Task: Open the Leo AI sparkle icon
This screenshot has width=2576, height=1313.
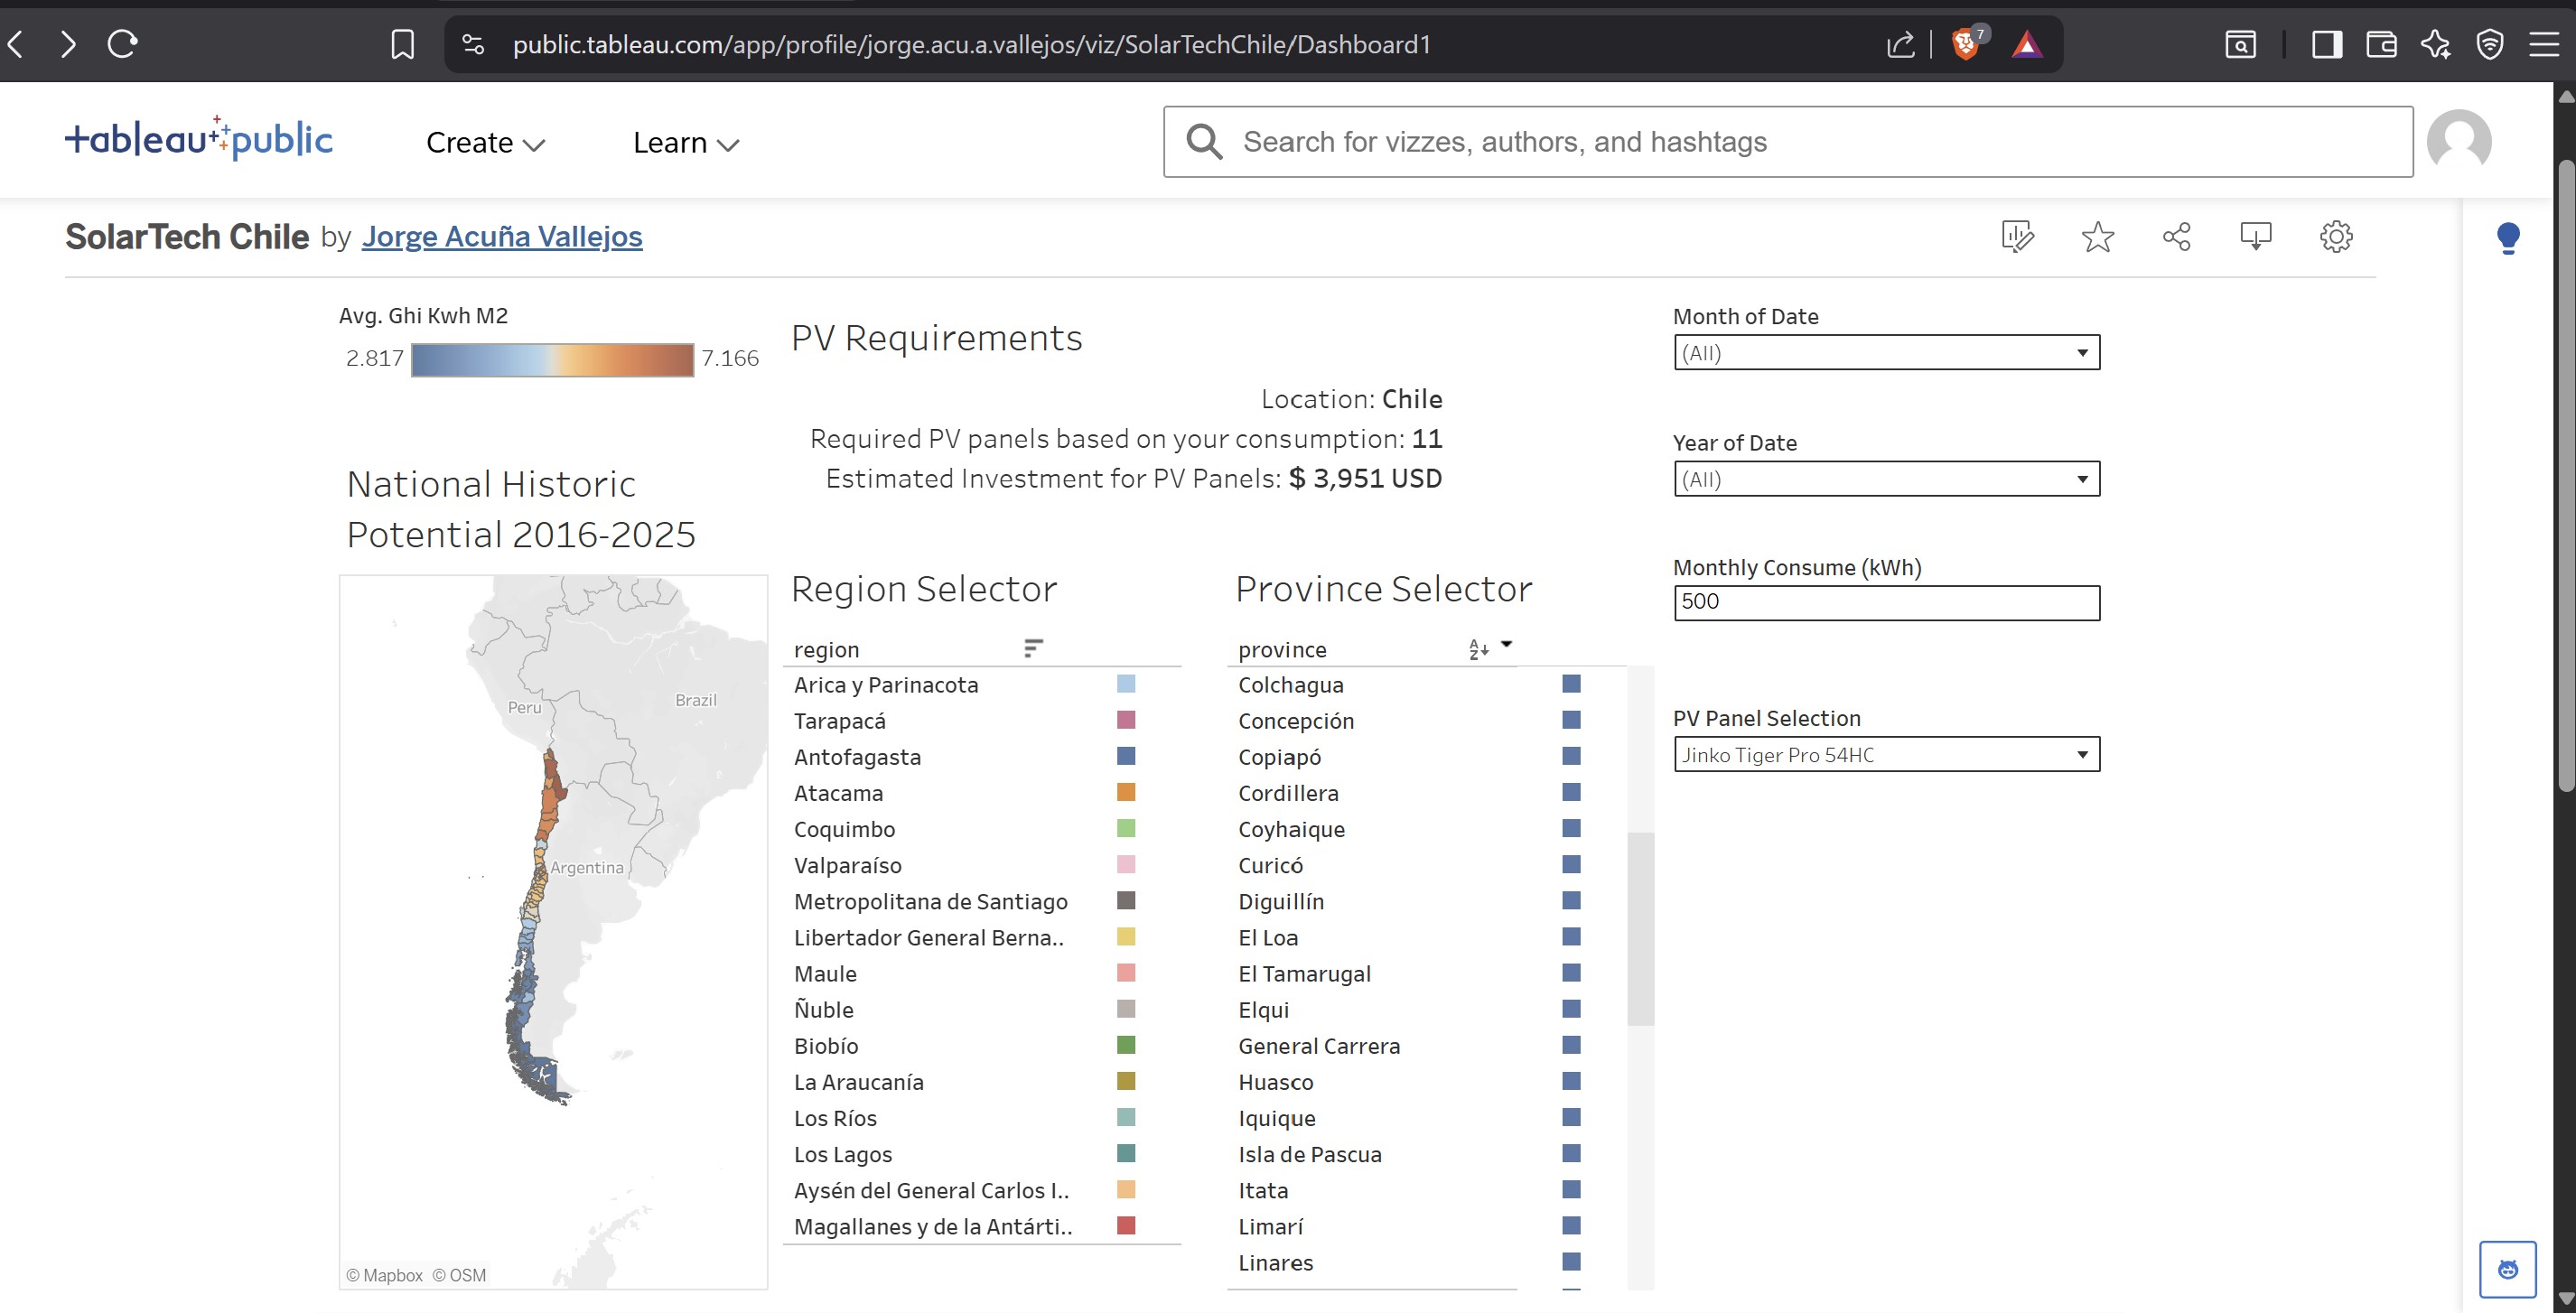Action: click(2436, 44)
